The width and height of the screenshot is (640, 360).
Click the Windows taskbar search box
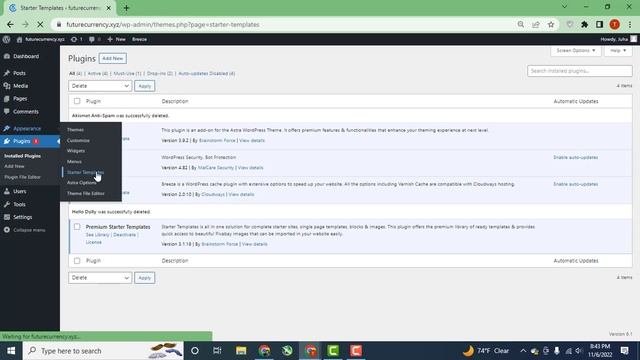[103, 351]
